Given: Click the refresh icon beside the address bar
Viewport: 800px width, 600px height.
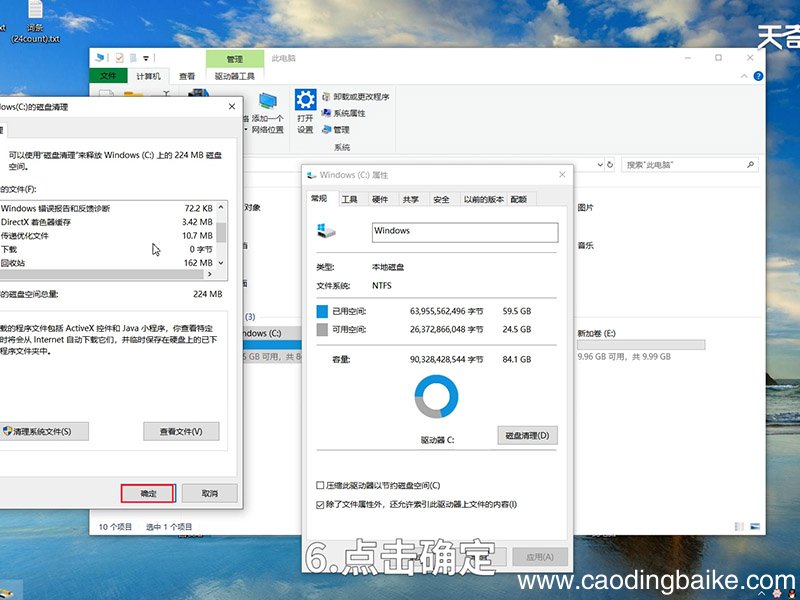Looking at the screenshot, I should (610, 165).
